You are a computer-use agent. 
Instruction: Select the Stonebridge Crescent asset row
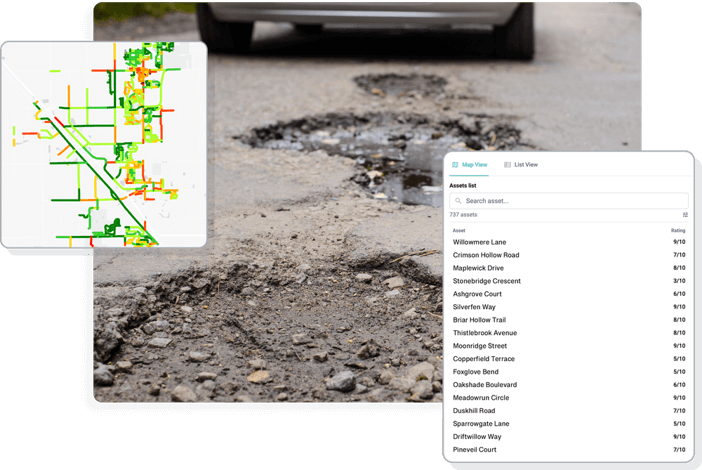[490, 281]
